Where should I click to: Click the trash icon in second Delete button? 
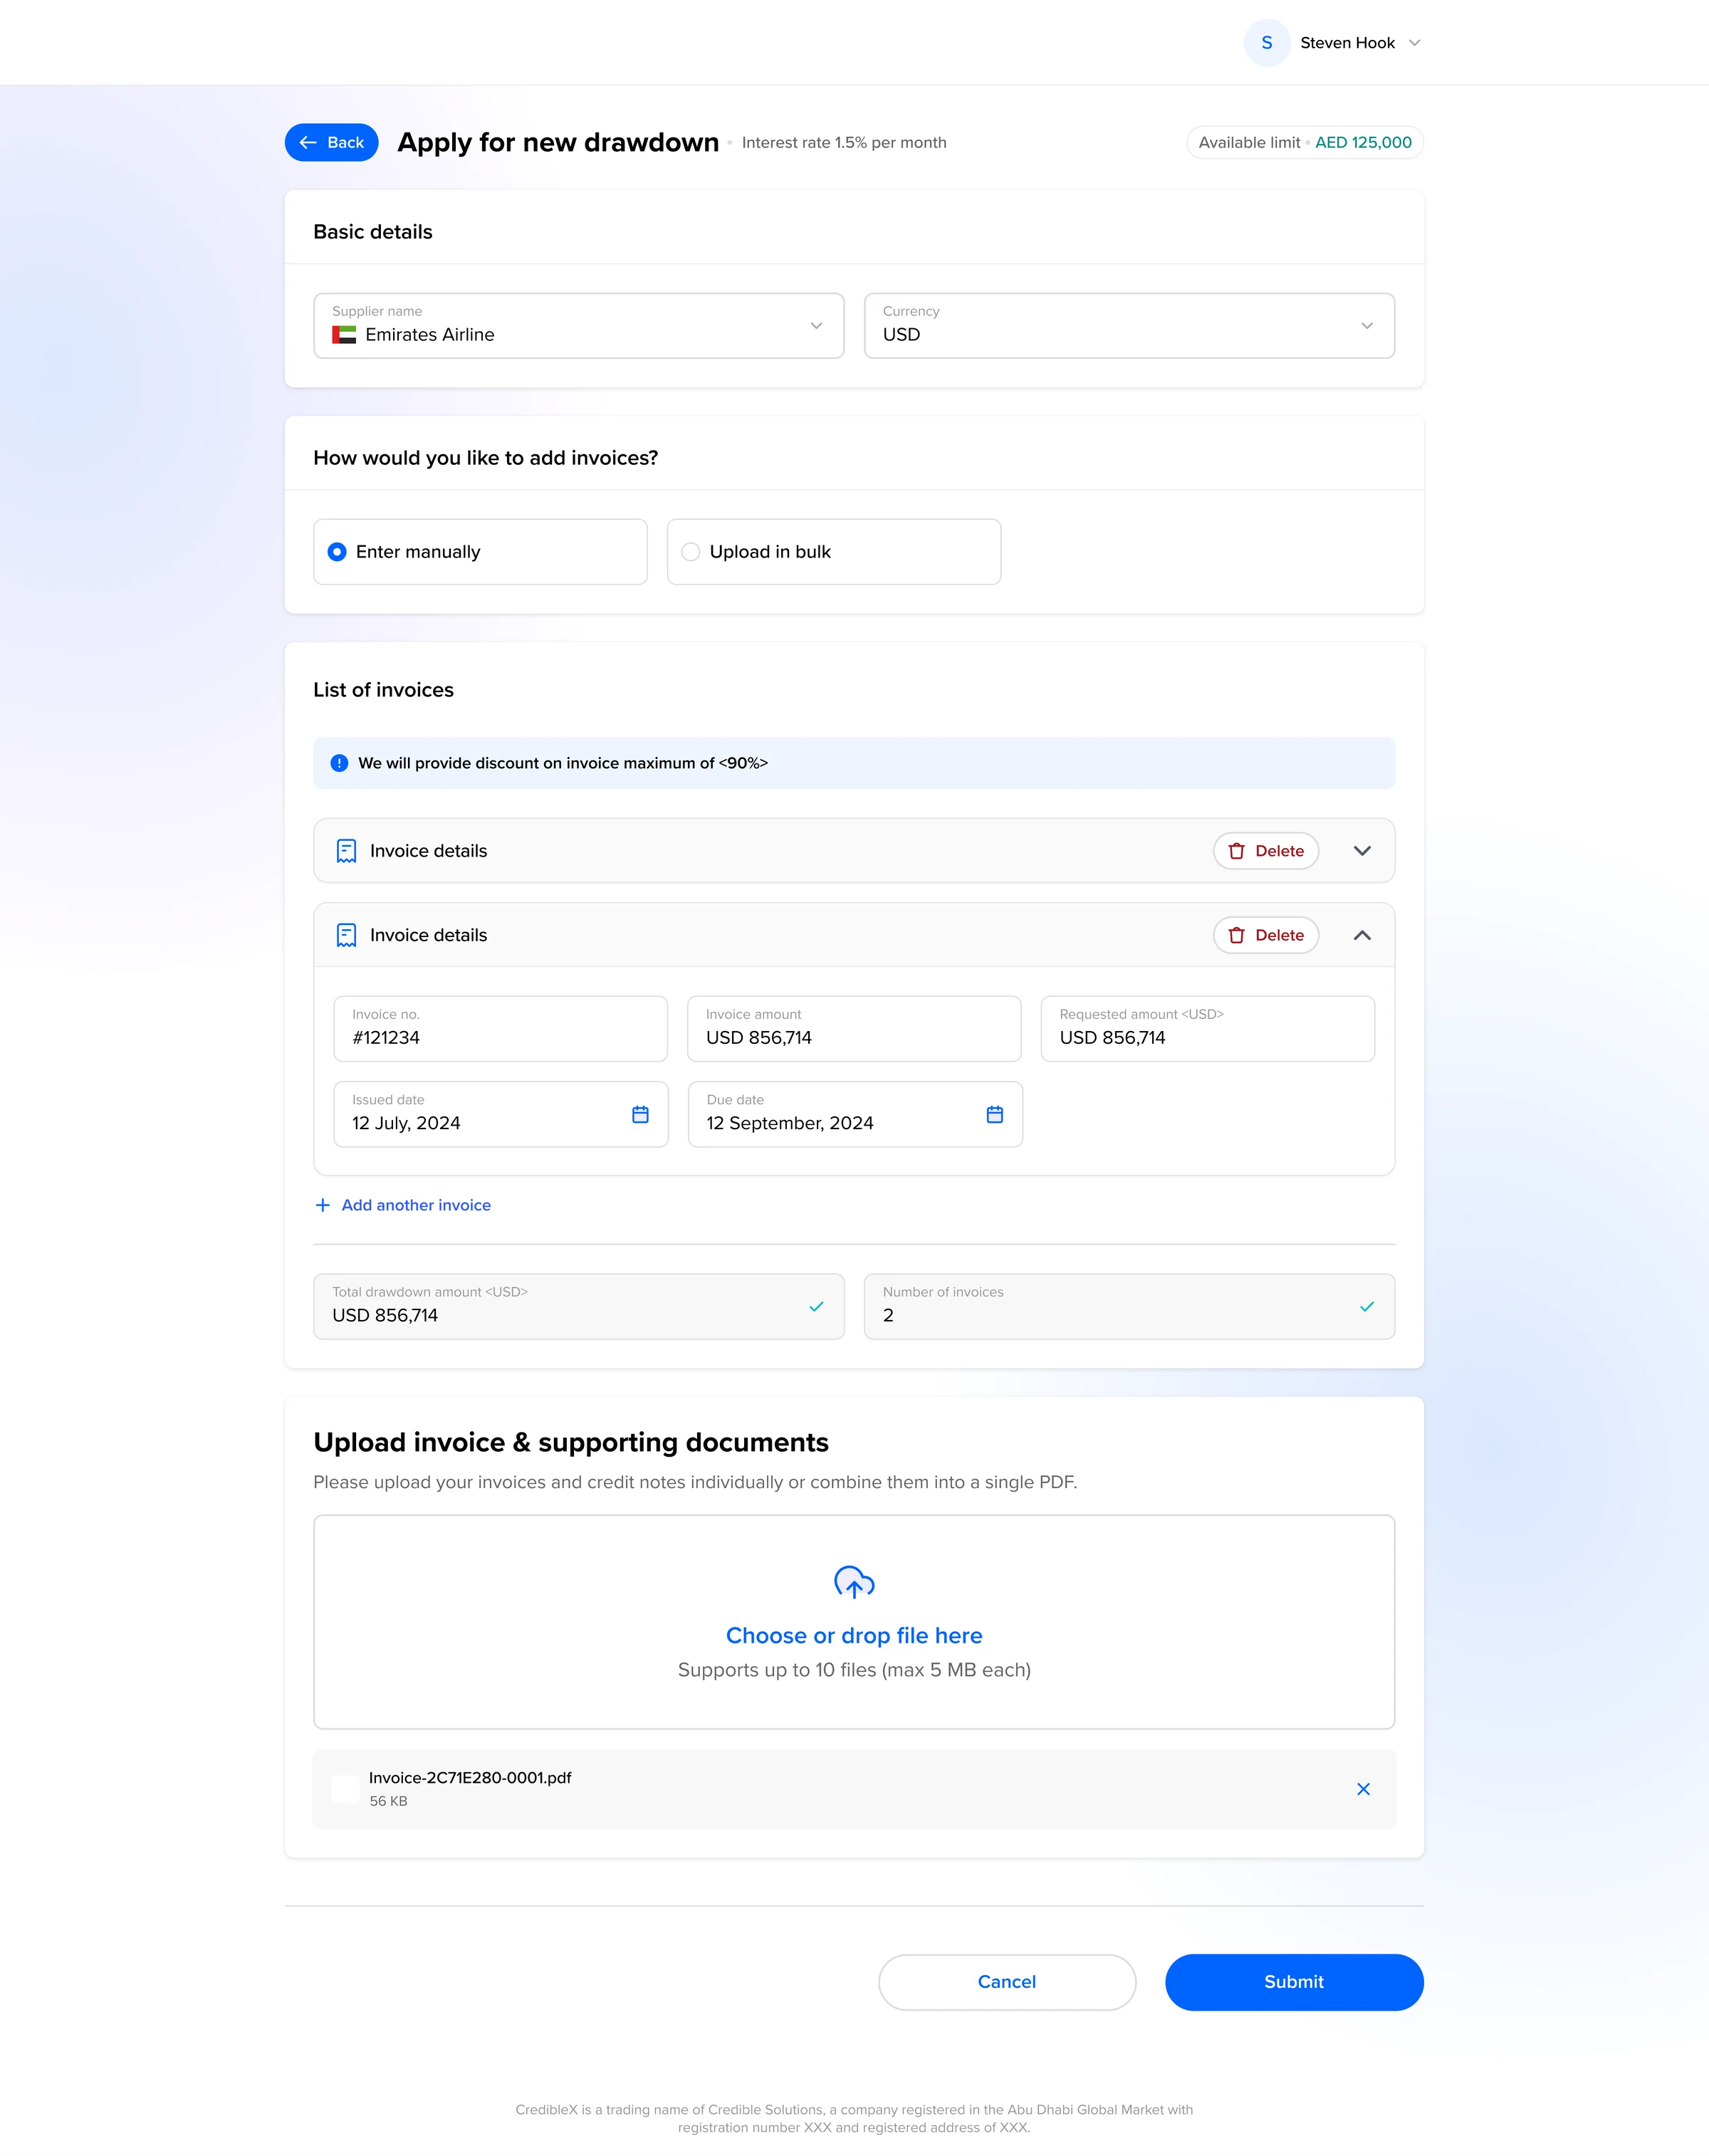(x=1236, y=935)
